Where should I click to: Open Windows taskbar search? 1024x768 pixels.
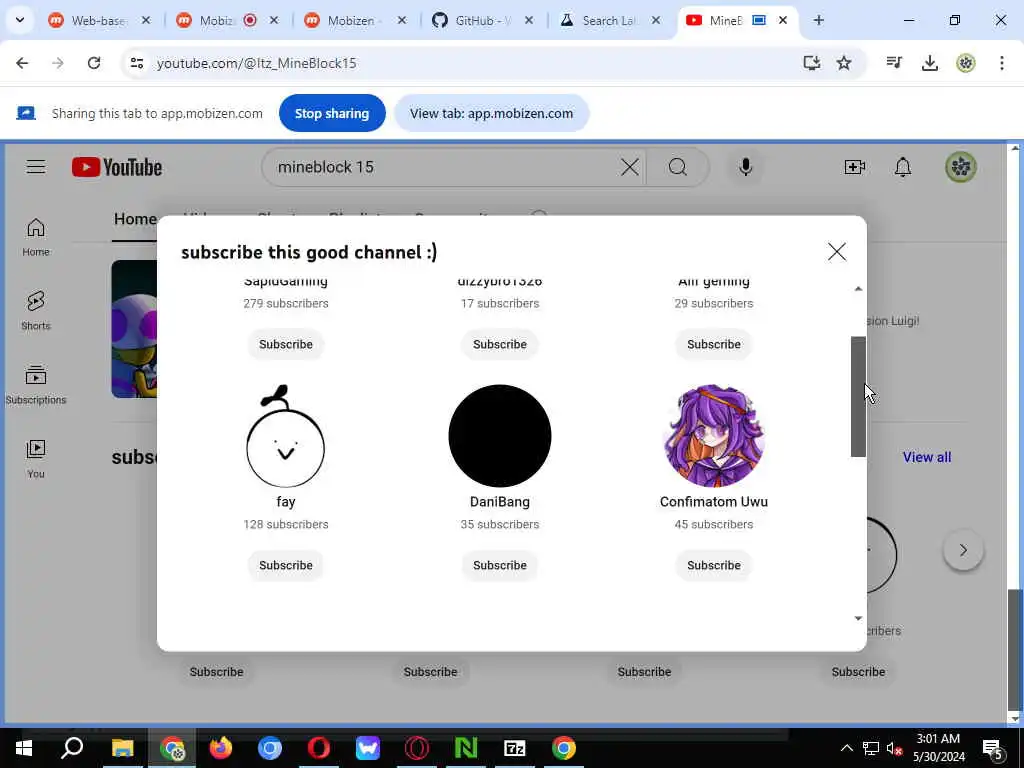(x=72, y=748)
